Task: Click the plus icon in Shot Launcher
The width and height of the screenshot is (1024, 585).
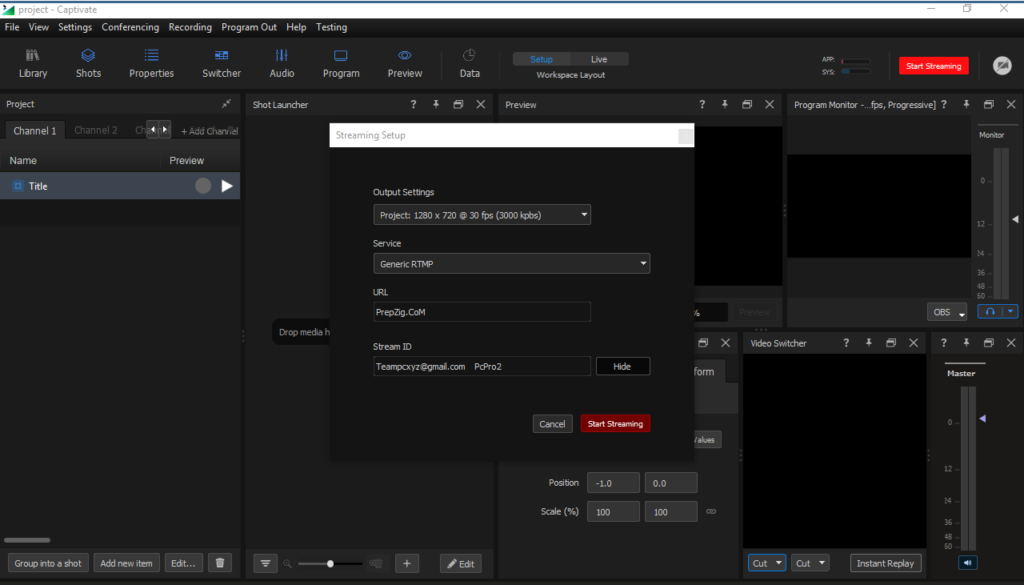Action: click(406, 563)
